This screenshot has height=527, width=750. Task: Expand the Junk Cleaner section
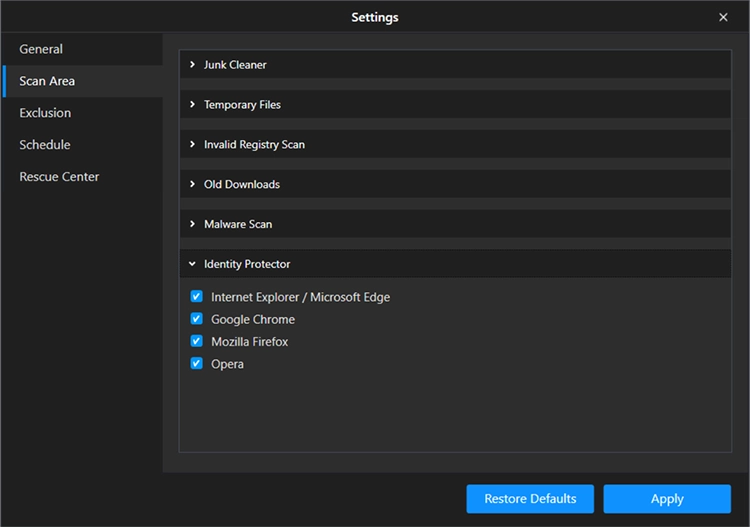(235, 65)
